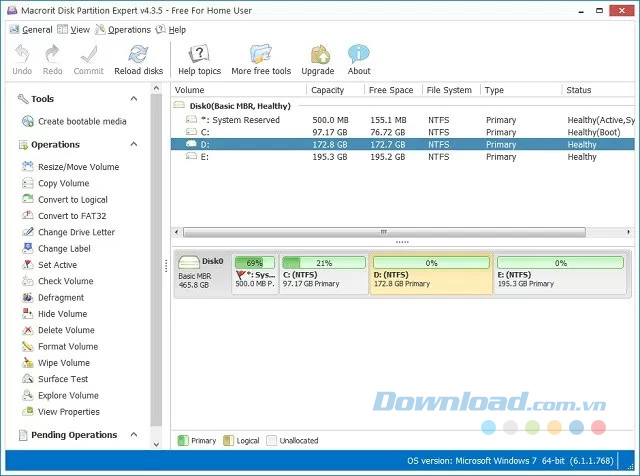Open the View menu
Viewport: 640px width, 476px height.
tap(74, 29)
